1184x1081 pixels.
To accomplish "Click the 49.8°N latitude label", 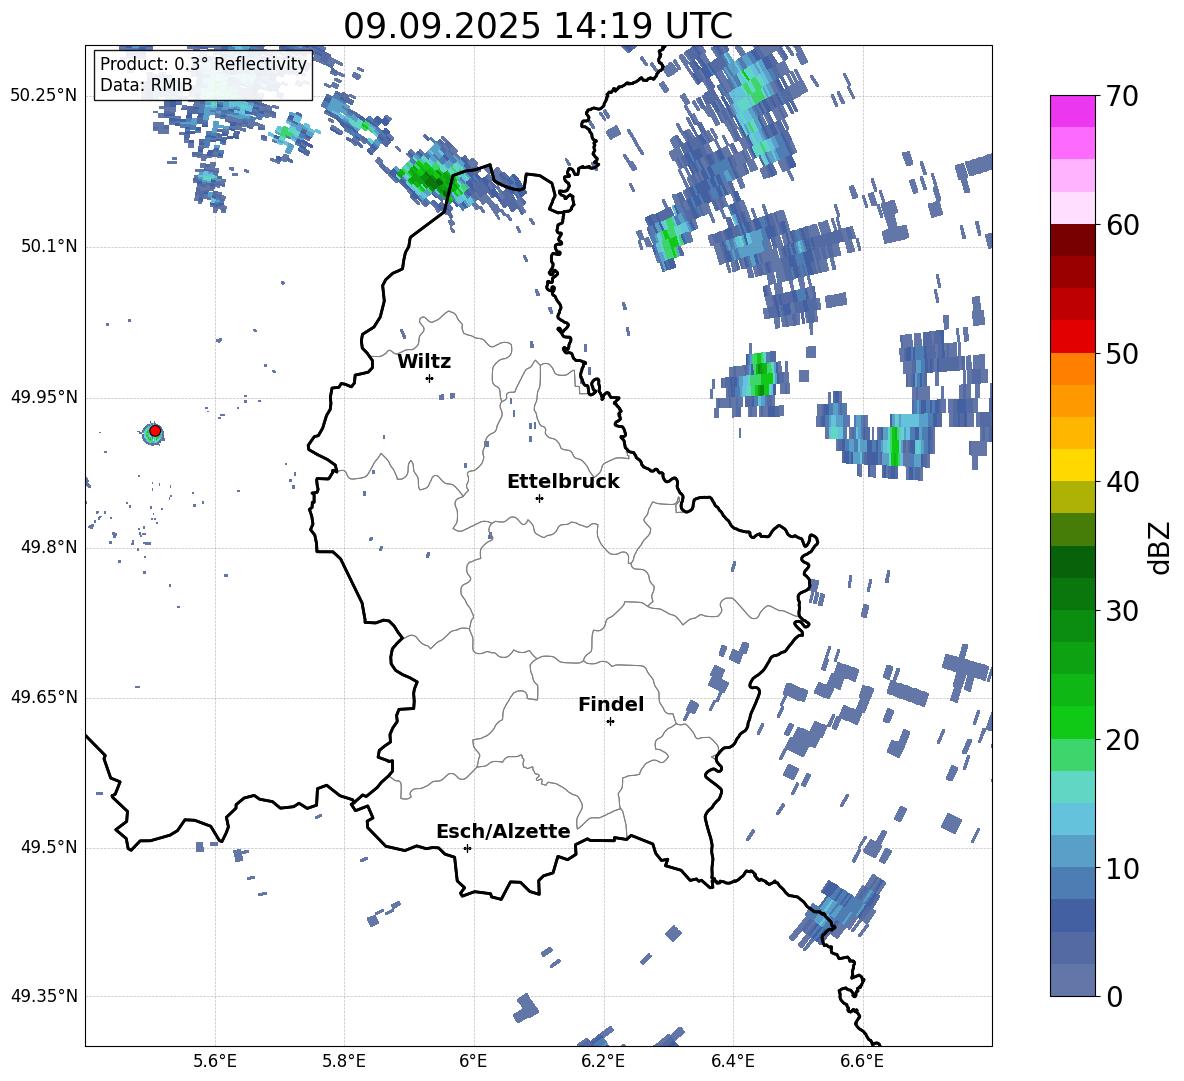I will pyautogui.click(x=49, y=547).
